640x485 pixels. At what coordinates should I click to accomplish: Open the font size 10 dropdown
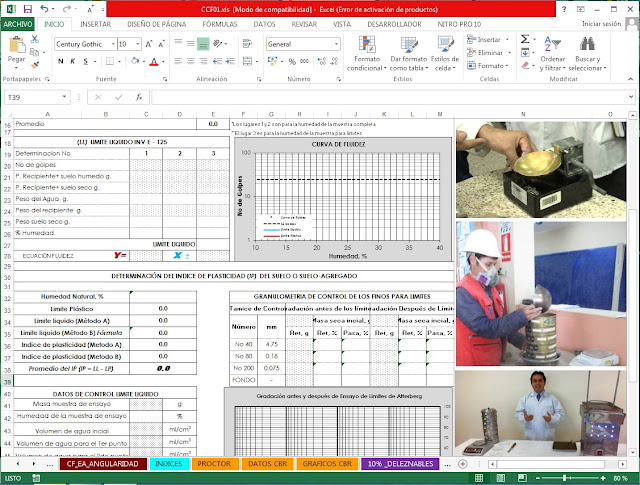[138, 44]
